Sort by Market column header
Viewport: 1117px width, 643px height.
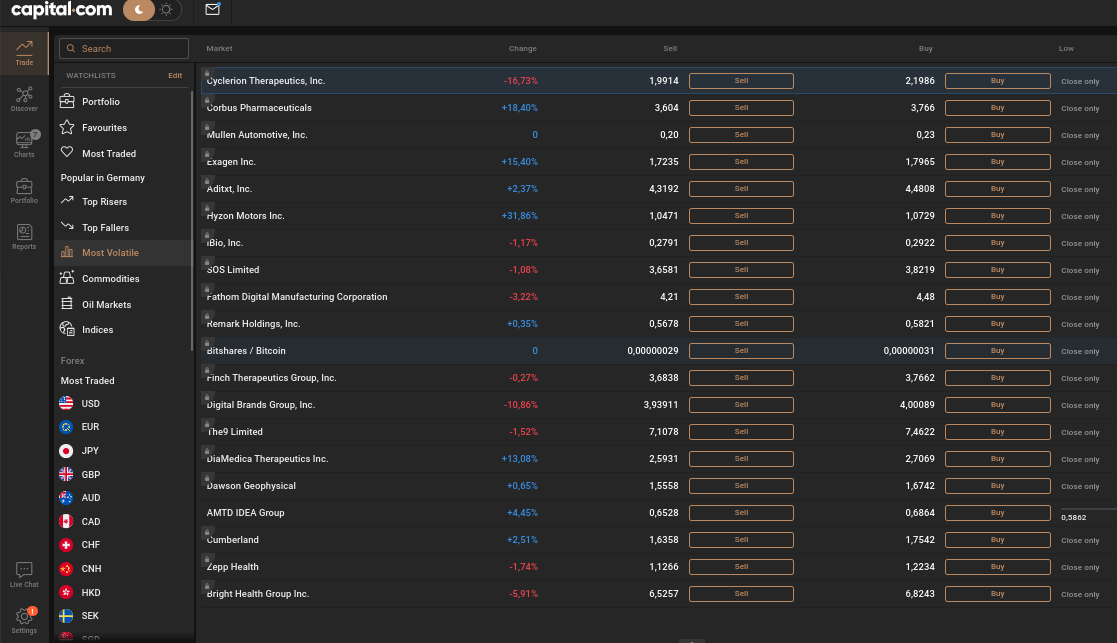click(219, 48)
